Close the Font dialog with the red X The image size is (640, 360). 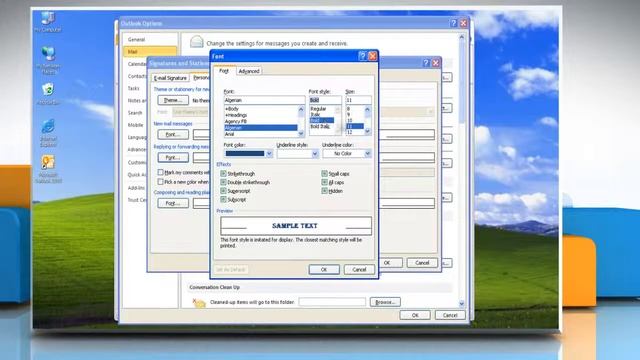tap(372, 56)
